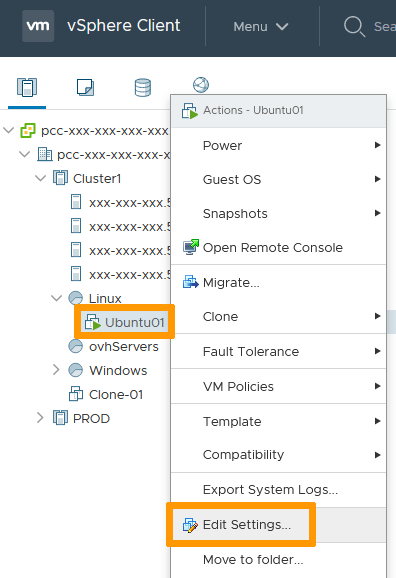Click the VMware vm logo
The image size is (396, 578).
38,26
